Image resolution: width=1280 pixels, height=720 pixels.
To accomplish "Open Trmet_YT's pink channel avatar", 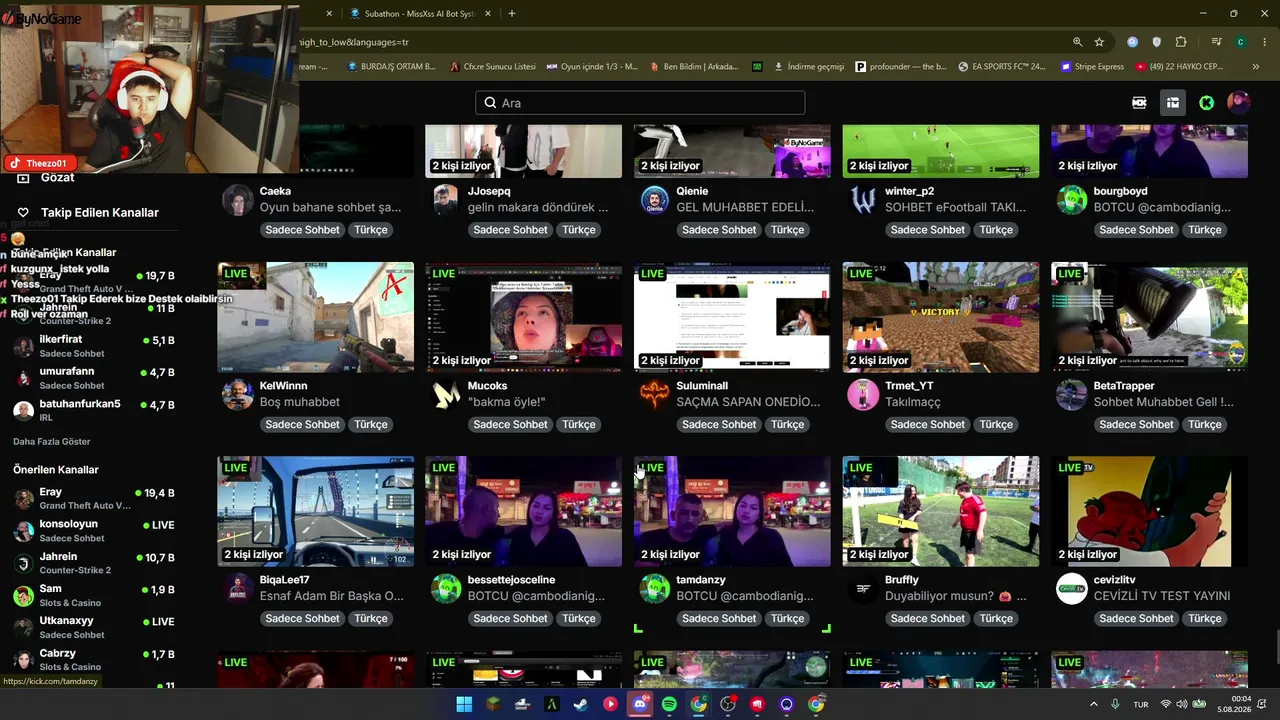I will coord(863,394).
